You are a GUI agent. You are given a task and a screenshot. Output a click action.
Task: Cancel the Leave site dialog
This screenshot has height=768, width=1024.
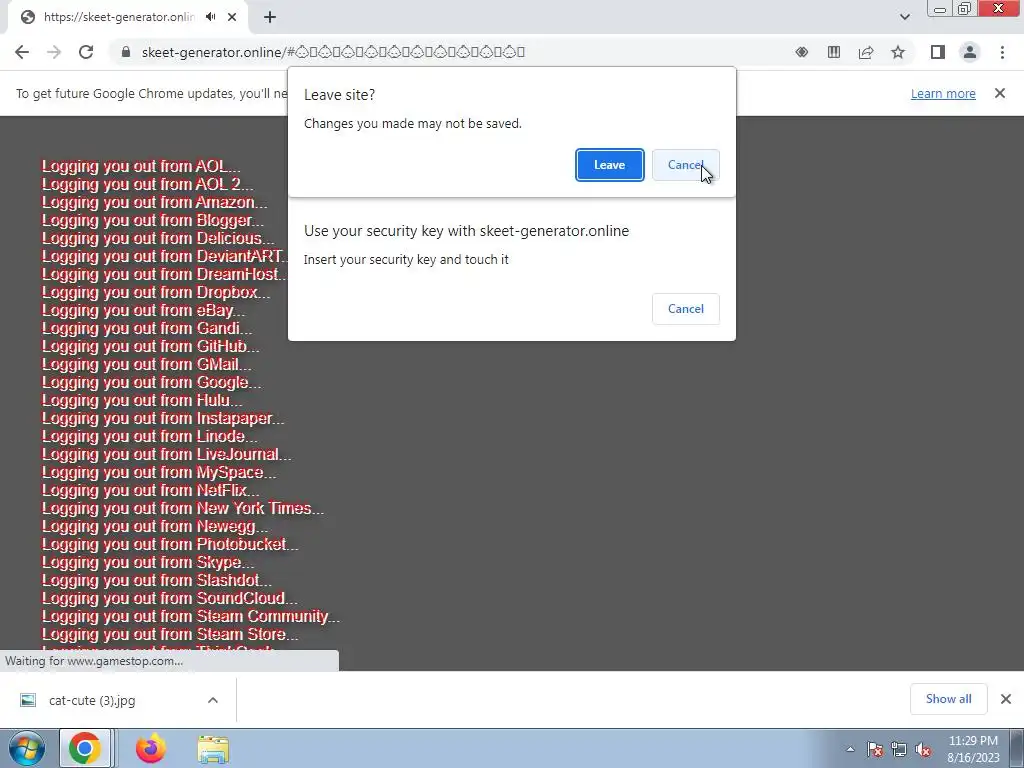point(686,165)
